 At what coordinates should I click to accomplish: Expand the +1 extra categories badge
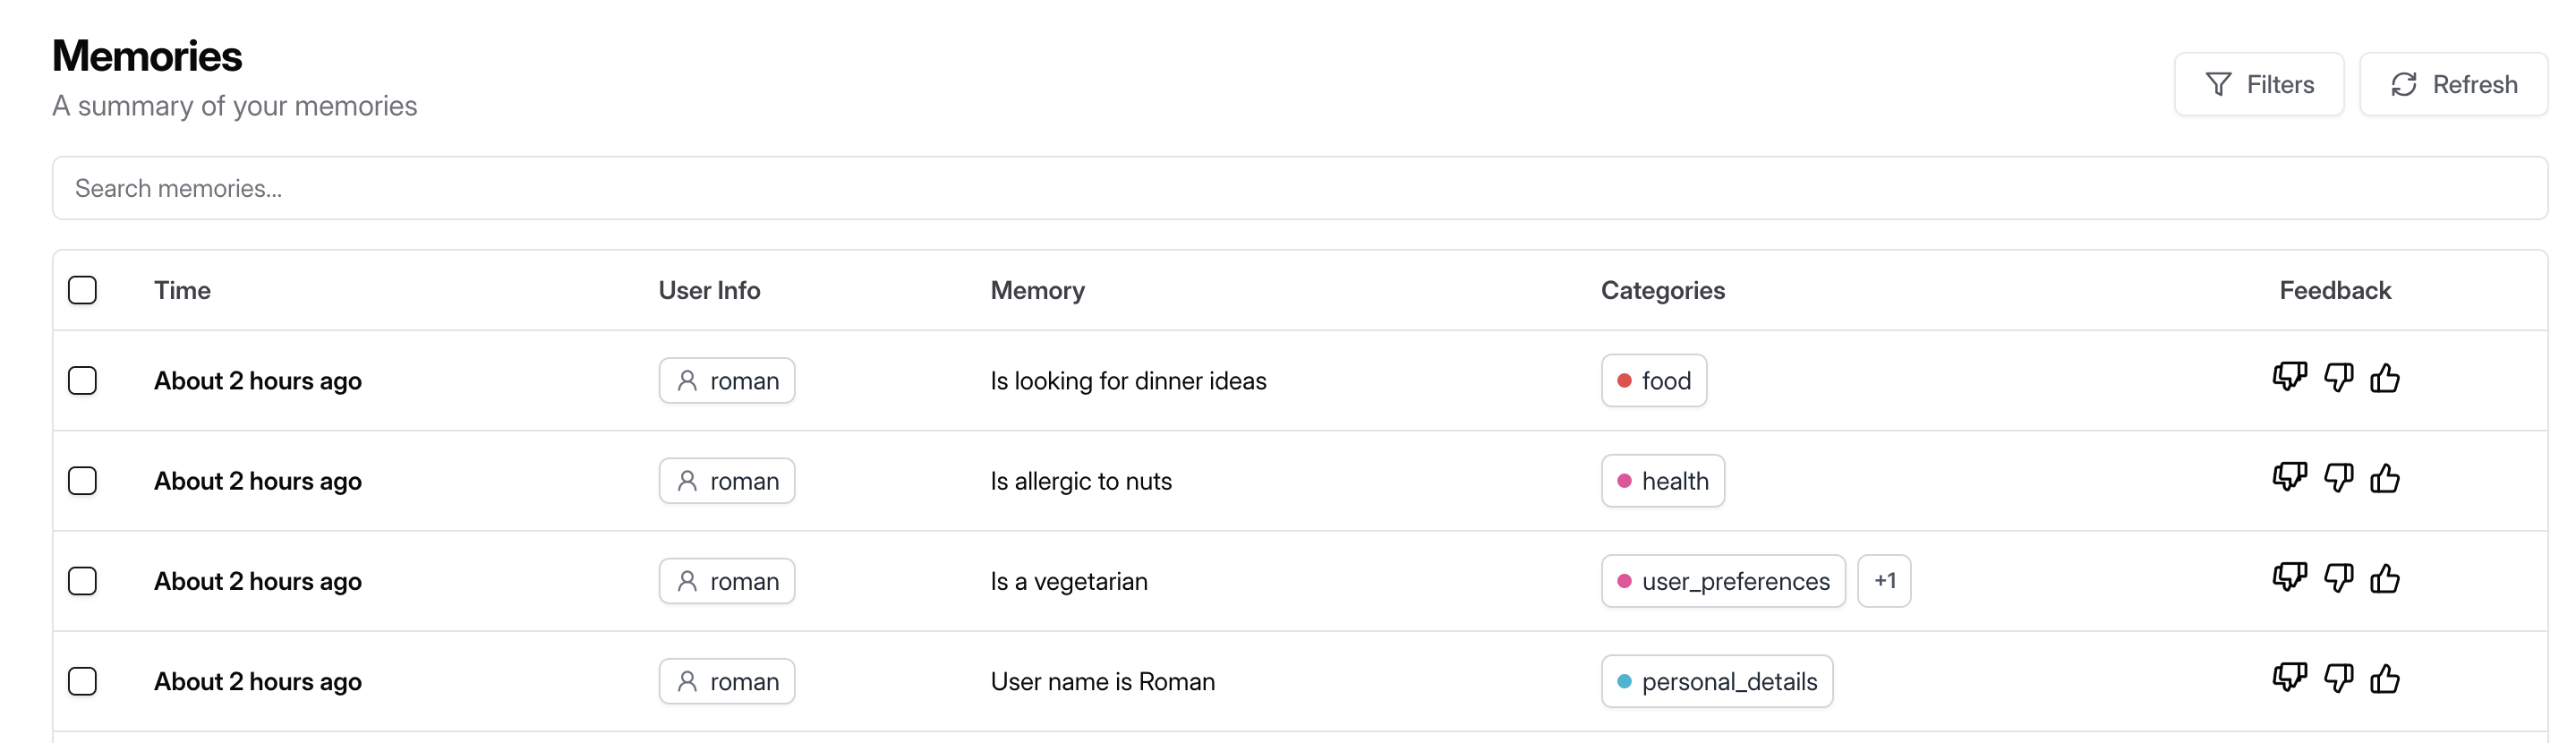pos(1883,581)
